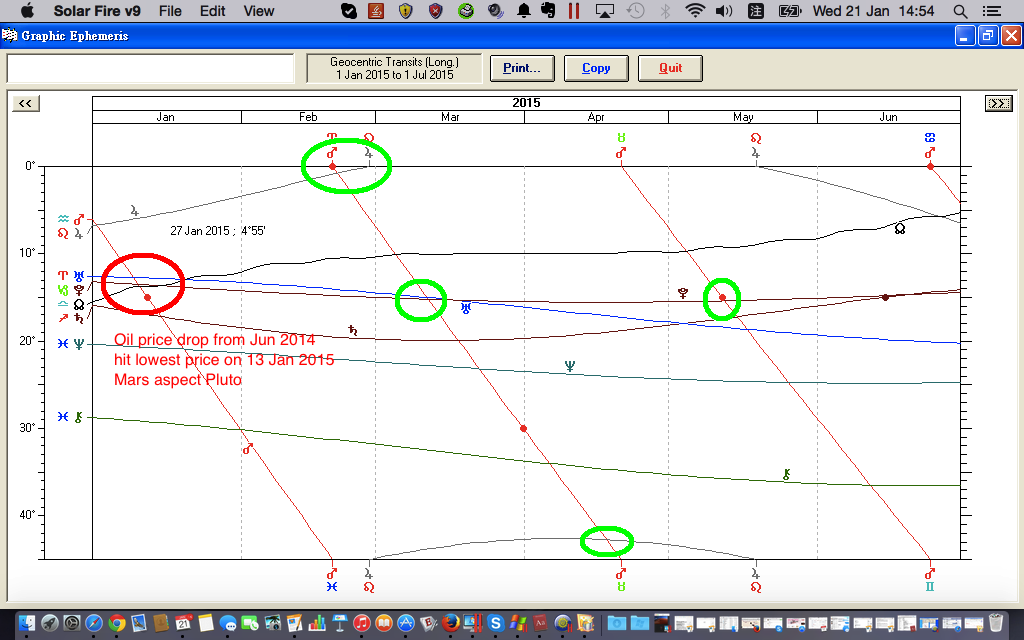The height and width of the screenshot is (640, 1024).
Task: Open the Edit menu
Action: click(x=212, y=10)
